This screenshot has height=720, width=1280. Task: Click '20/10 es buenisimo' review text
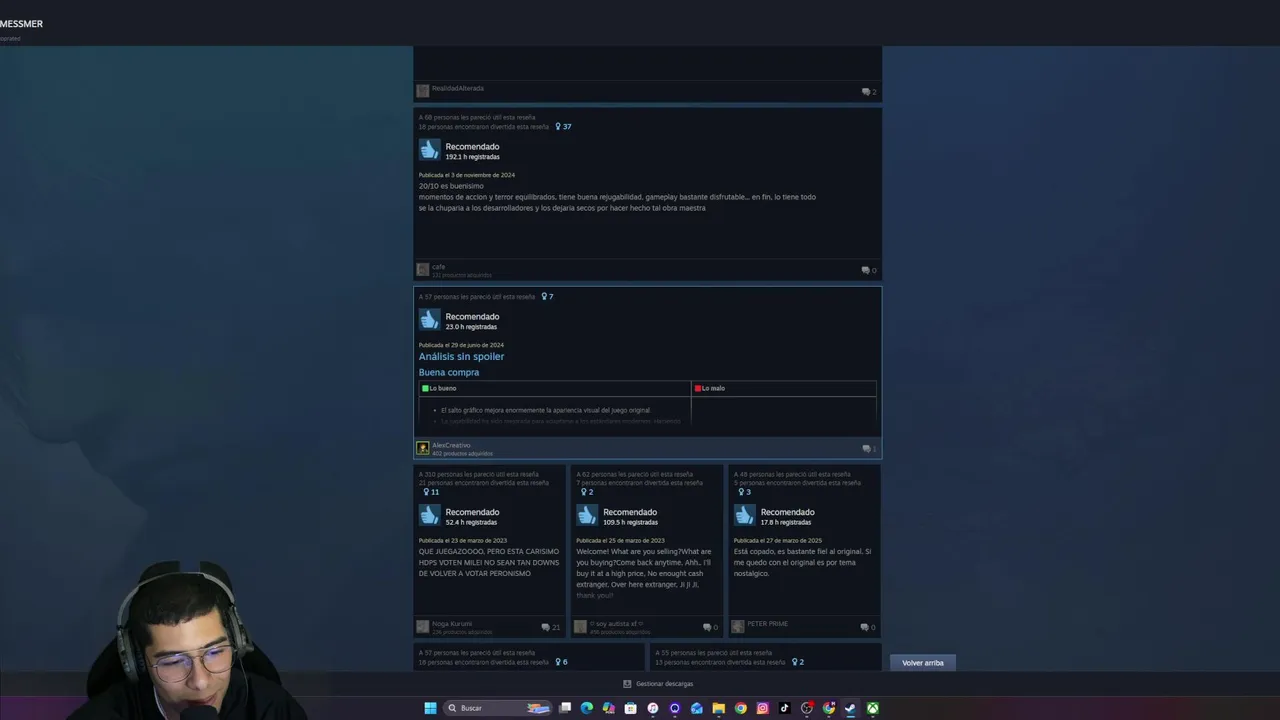pos(451,186)
